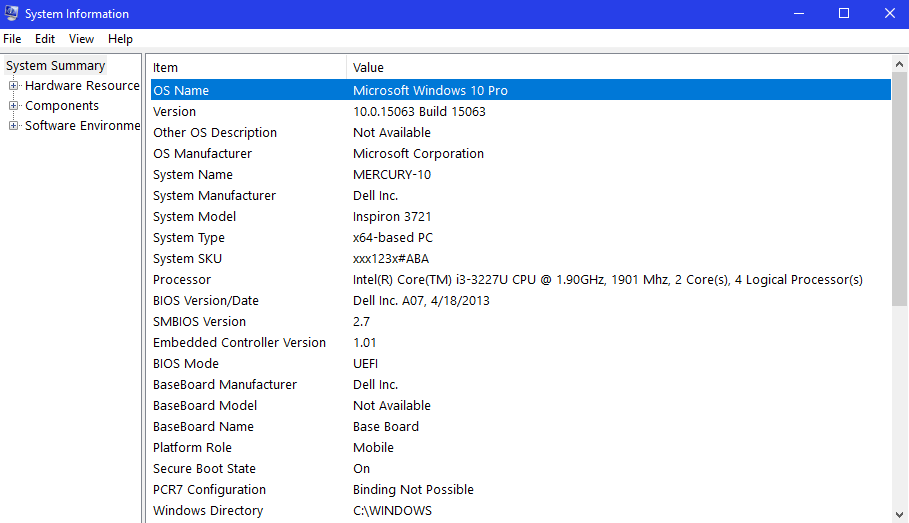The height and width of the screenshot is (523, 909).
Task: Select the Embedded Controller Version row
Action: click(x=521, y=343)
